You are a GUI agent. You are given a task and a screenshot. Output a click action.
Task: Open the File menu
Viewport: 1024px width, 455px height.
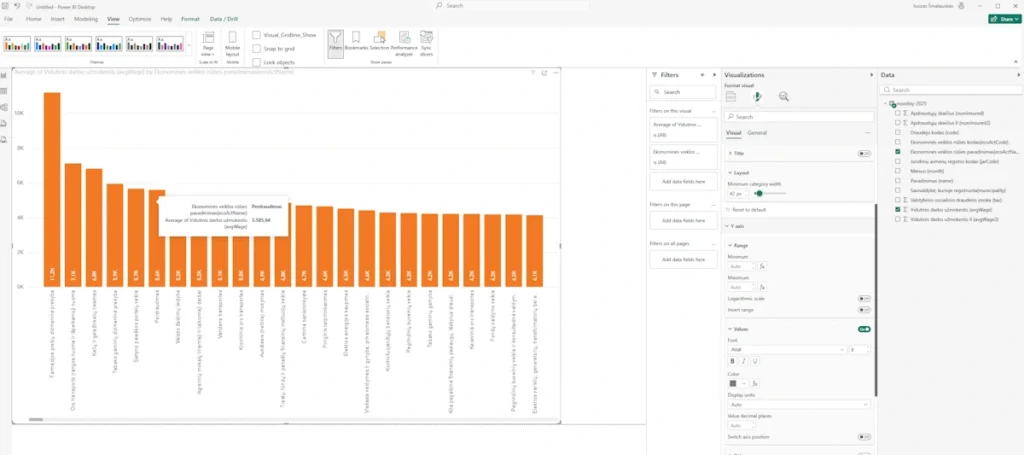[x=8, y=19]
